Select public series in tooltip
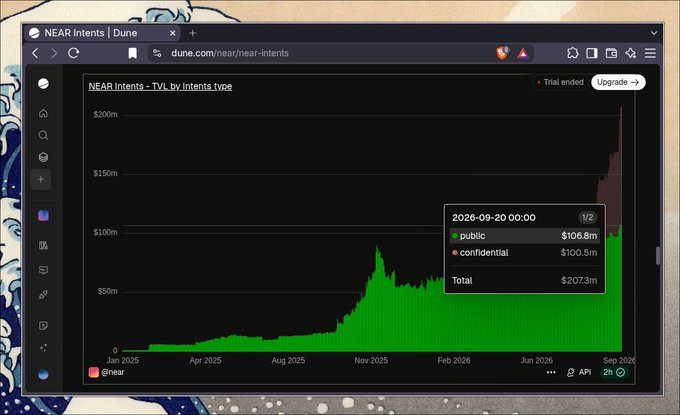Image resolution: width=680 pixels, height=415 pixels. [525, 236]
